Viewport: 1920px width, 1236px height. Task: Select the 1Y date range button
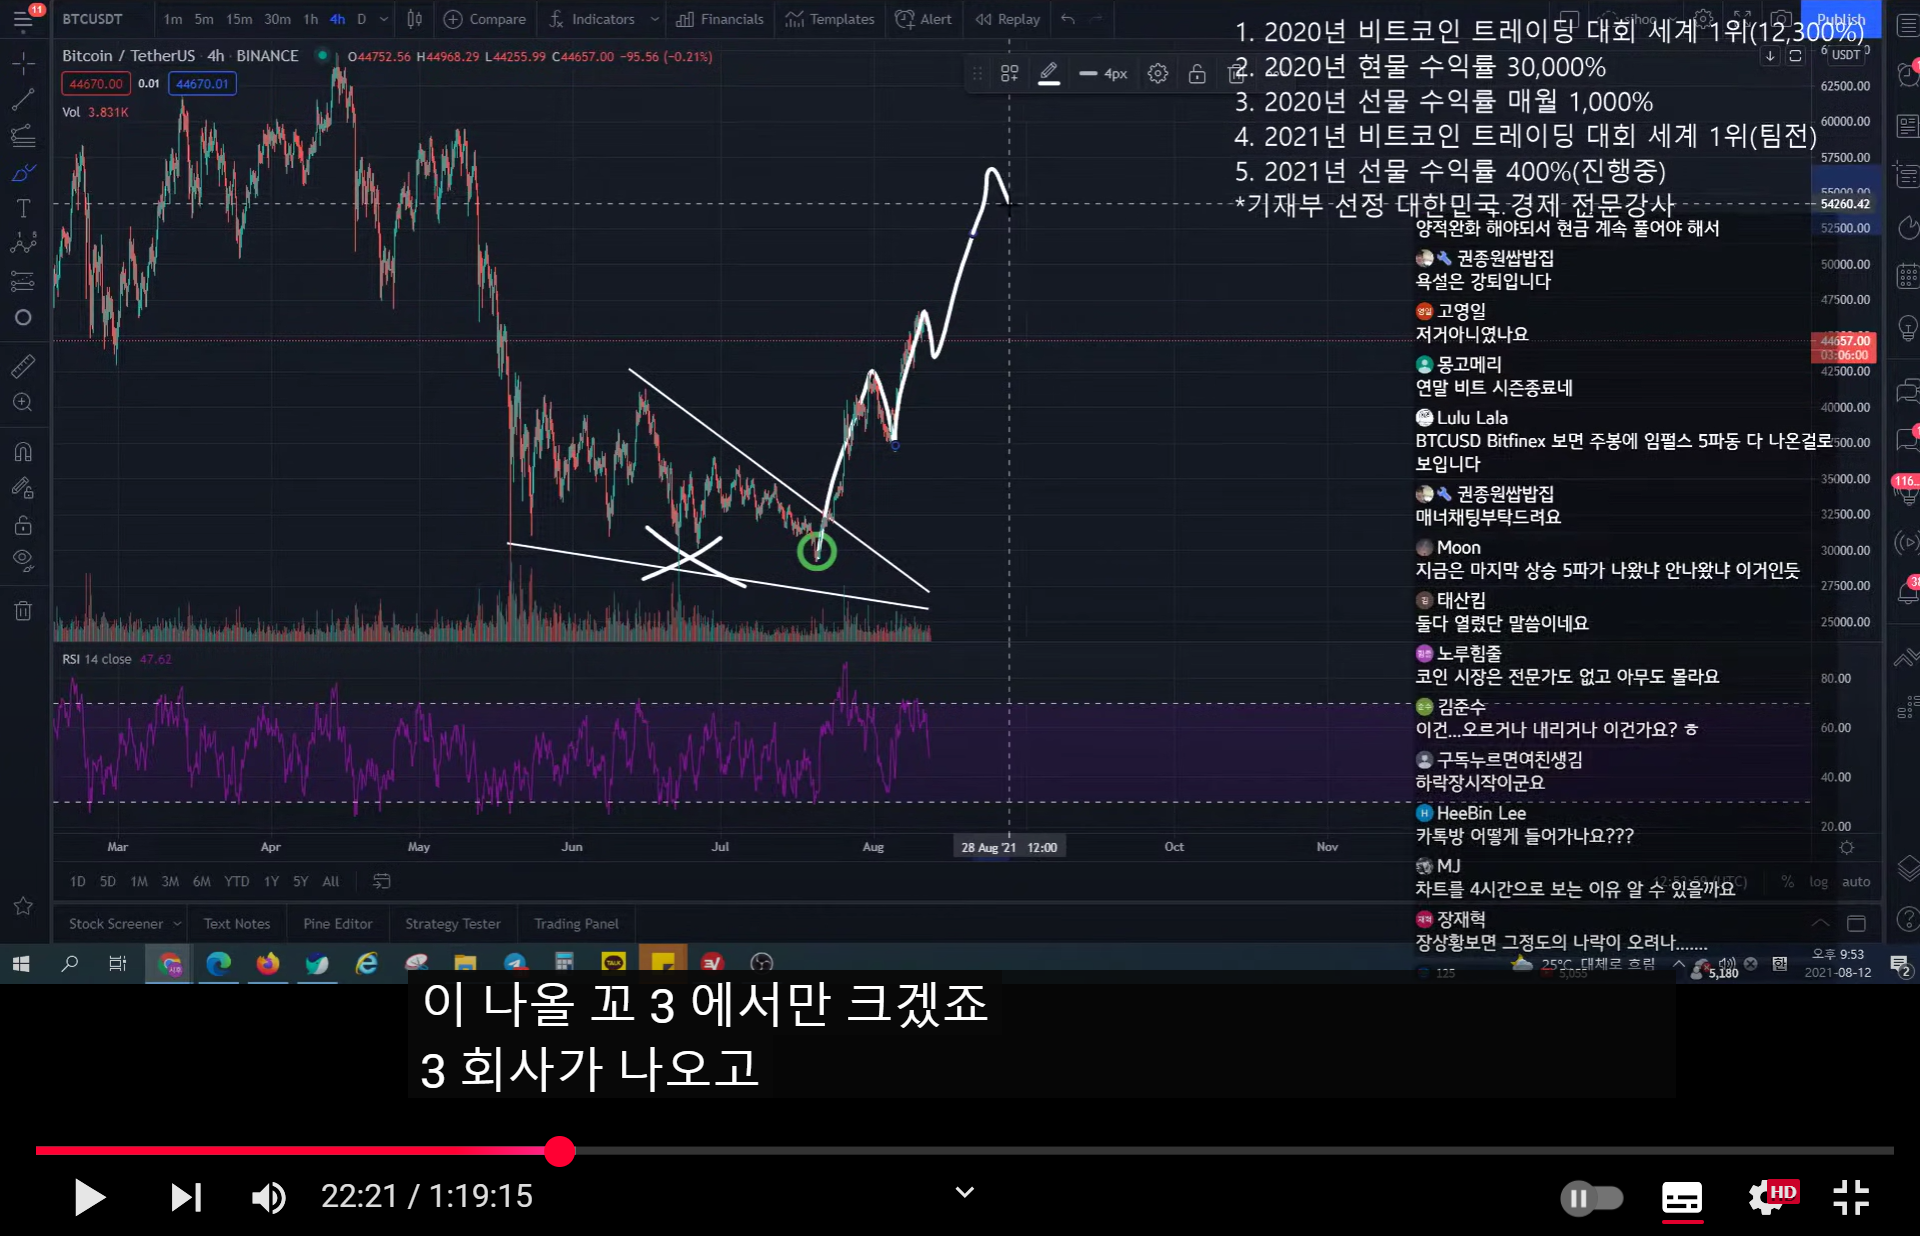coord(271,881)
